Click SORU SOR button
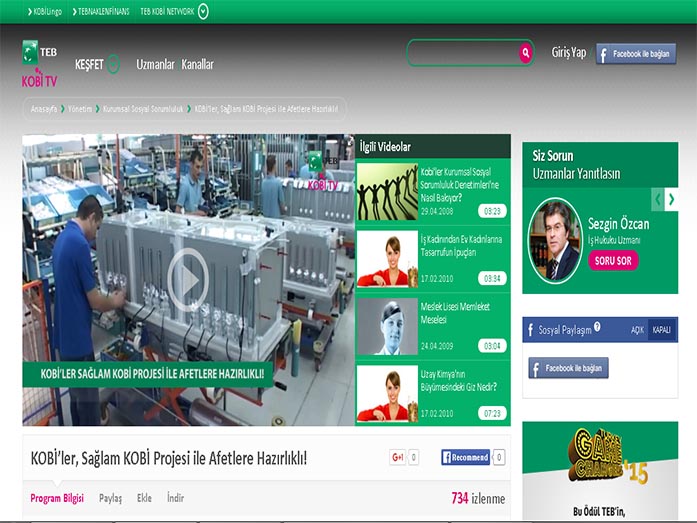697x523 pixels. [613, 260]
